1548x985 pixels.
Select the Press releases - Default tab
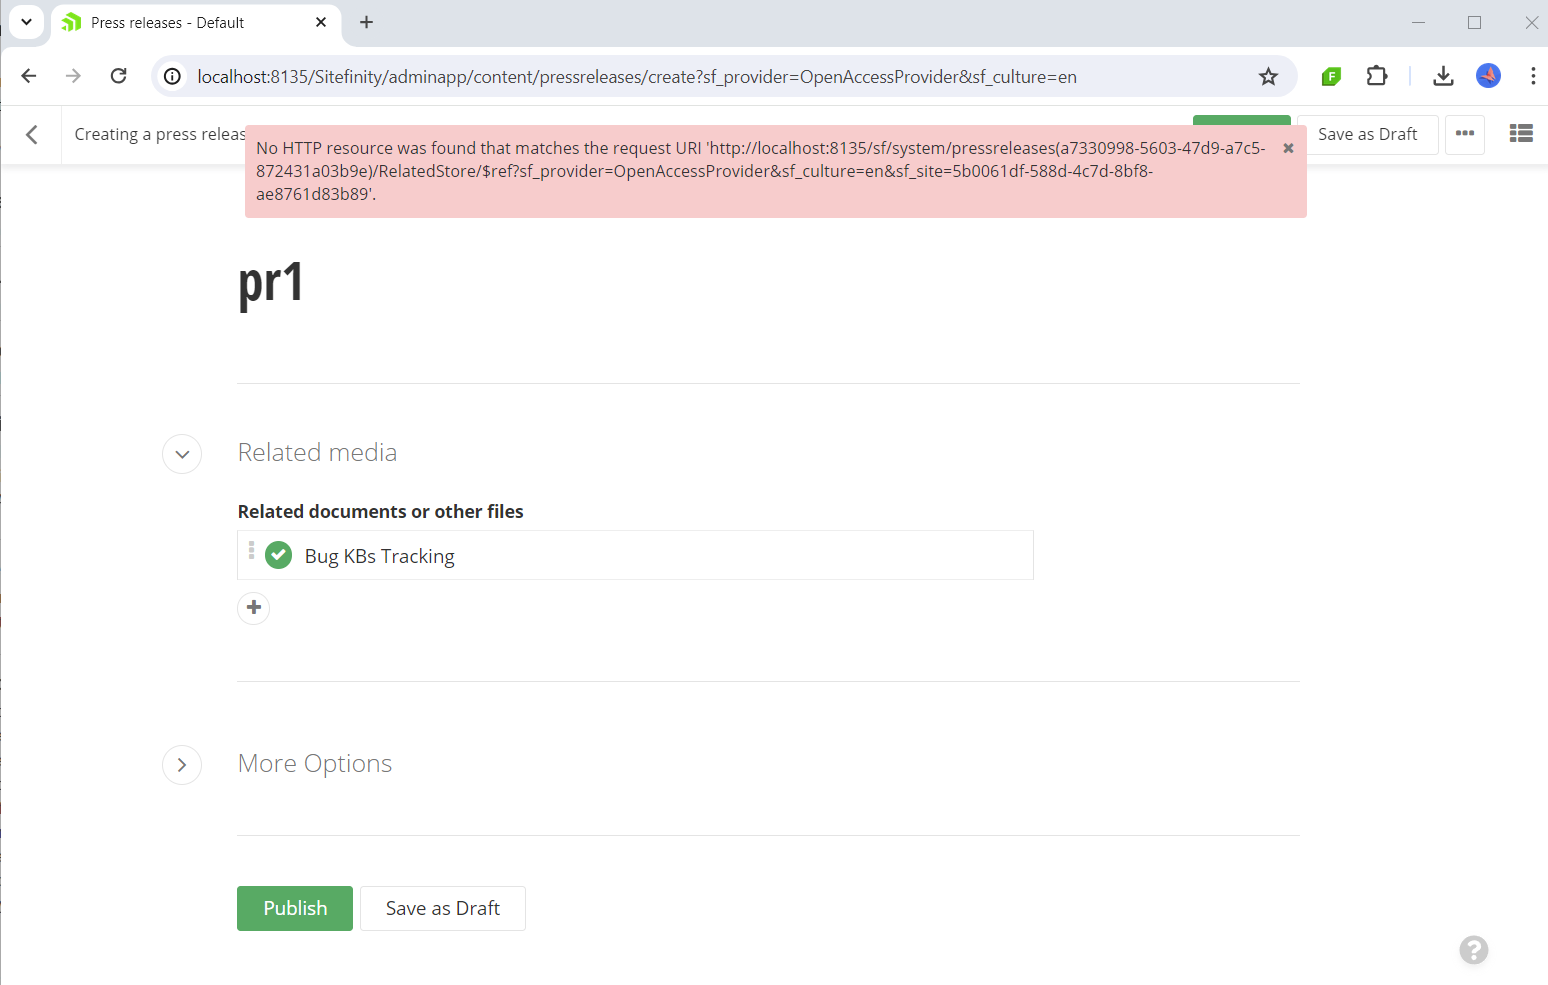point(196,23)
